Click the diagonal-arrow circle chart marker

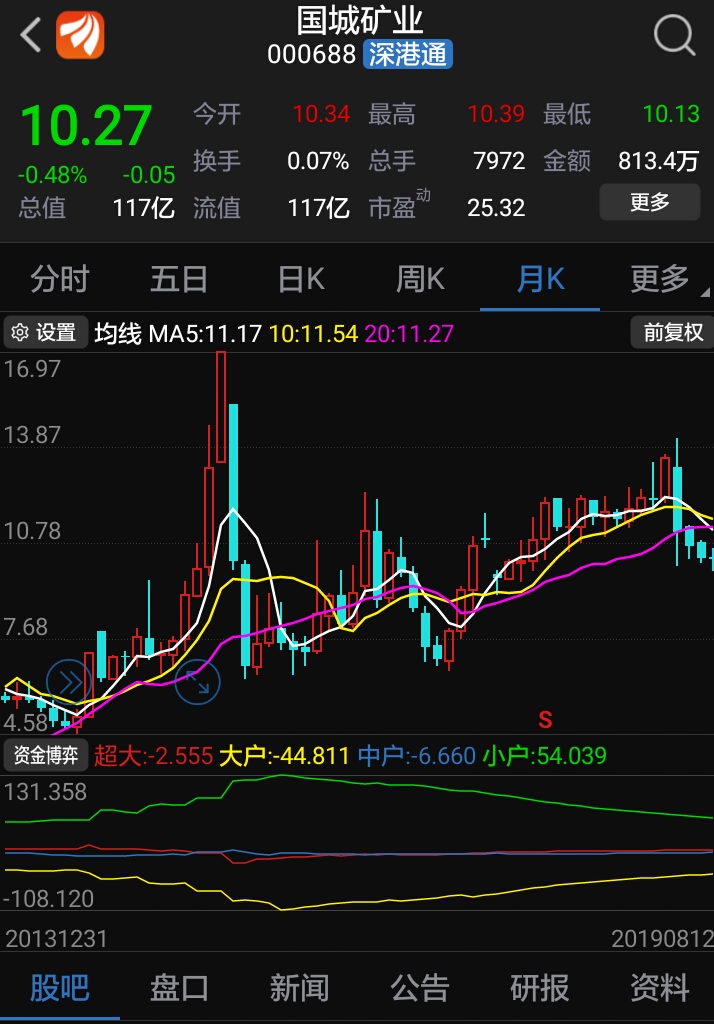click(x=197, y=682)
